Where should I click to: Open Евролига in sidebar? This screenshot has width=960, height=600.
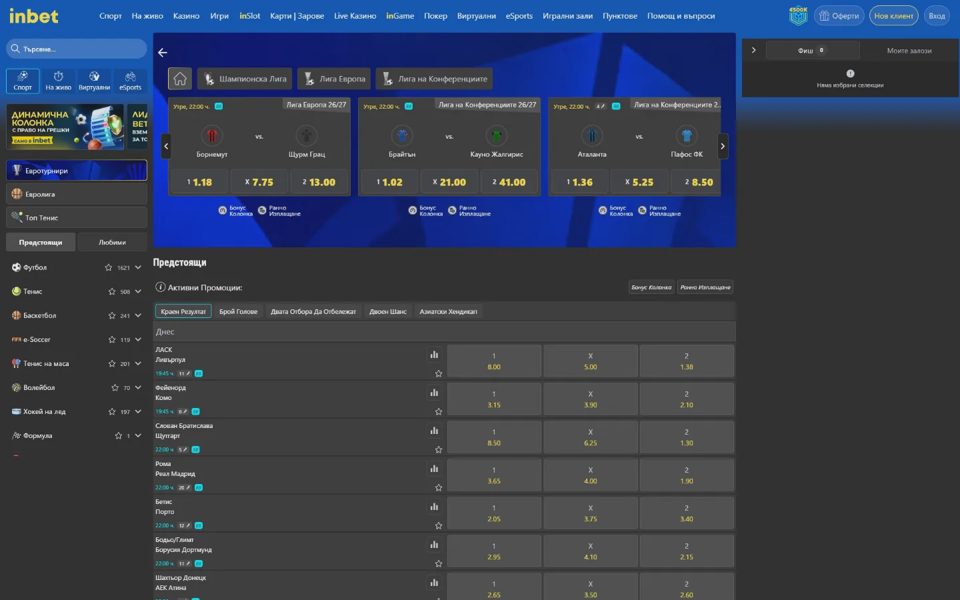(x=77, y=194)
